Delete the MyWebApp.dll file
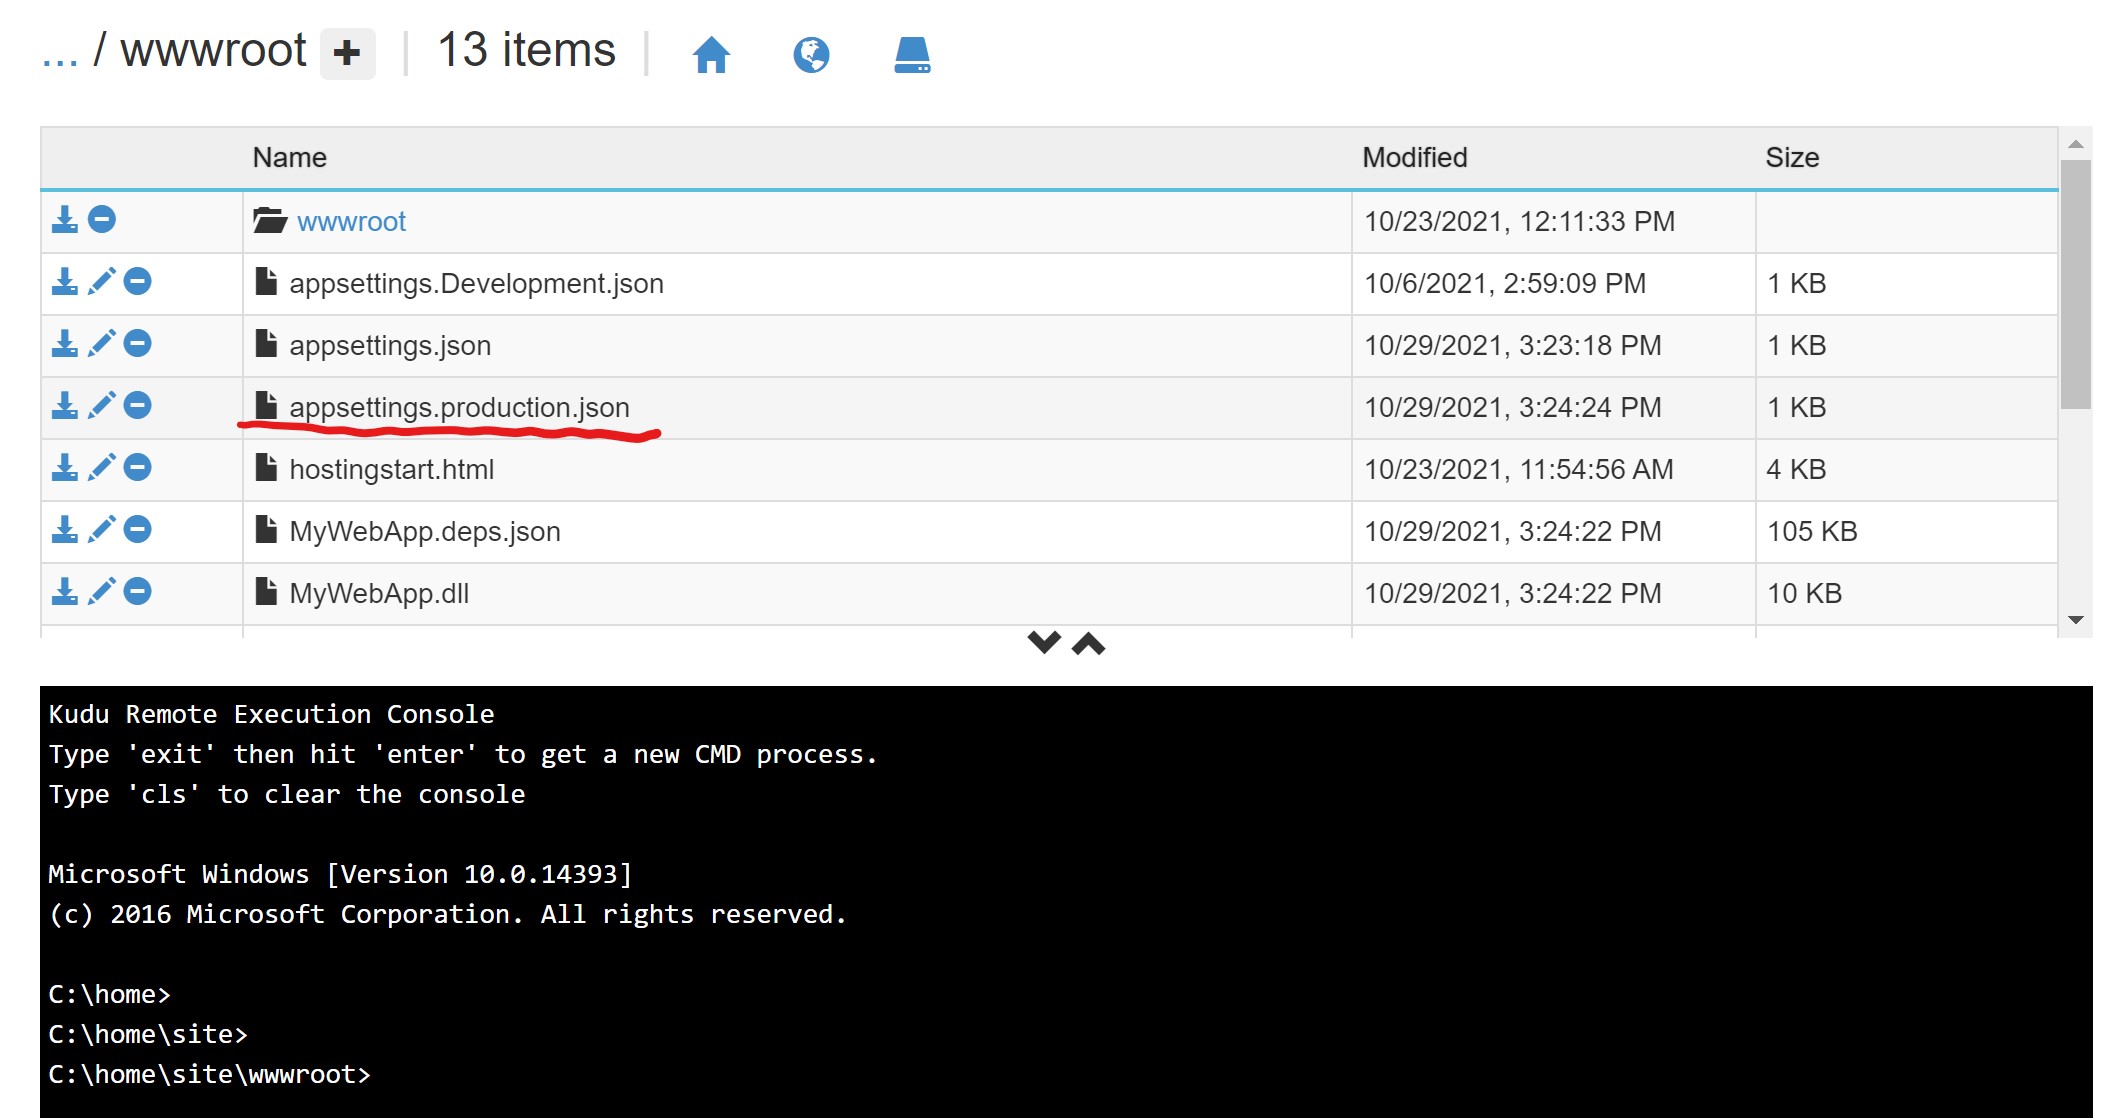Screen dimensions: 2122x1118 (138, 592)
